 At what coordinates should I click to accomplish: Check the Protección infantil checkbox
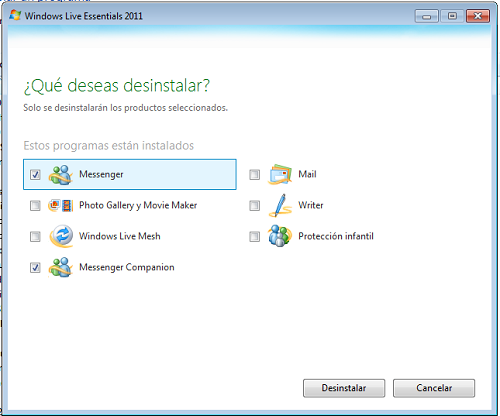[x=255, y=237]
